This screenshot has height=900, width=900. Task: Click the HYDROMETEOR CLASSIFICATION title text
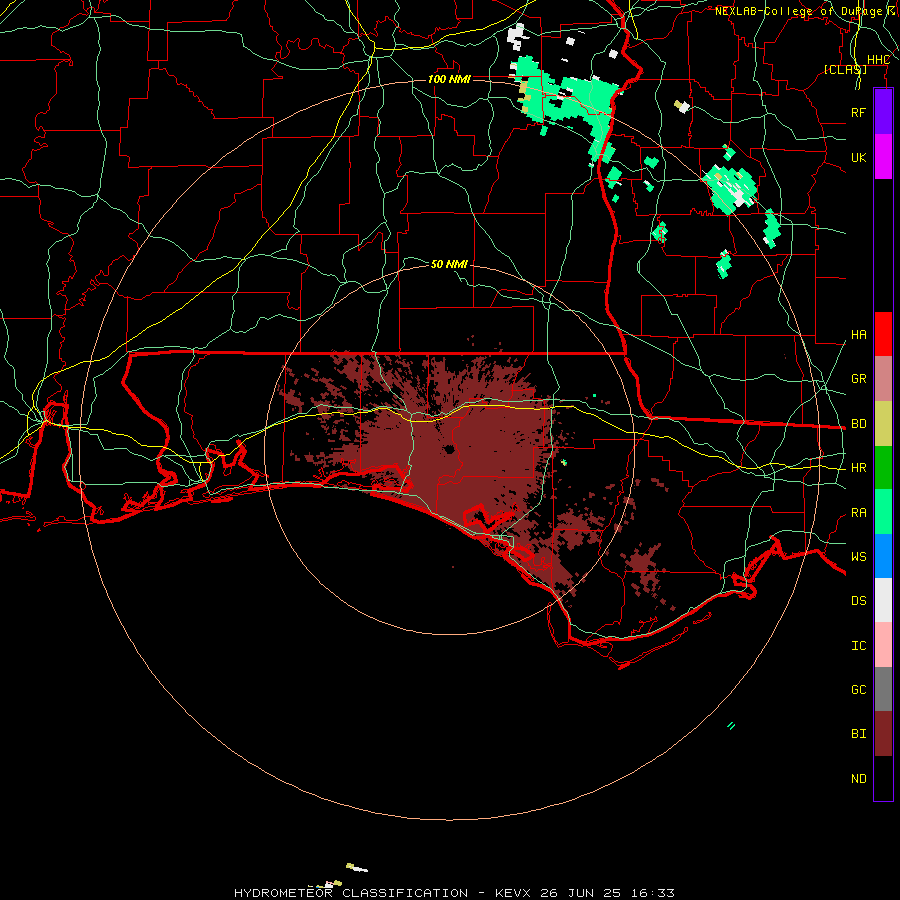(x=351, y=893)
